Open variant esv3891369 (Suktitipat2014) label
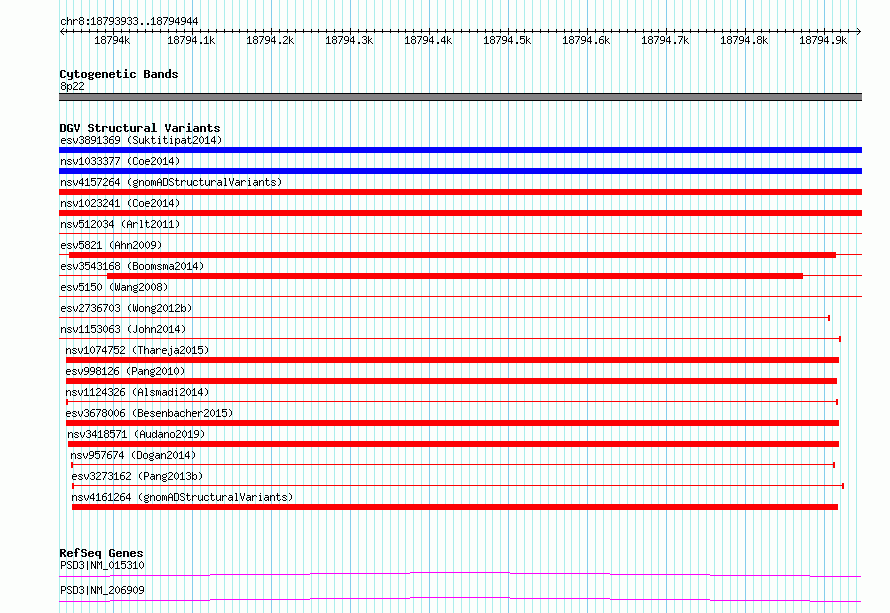This screenshot has width=890, height=613. [x=141, y=140]
